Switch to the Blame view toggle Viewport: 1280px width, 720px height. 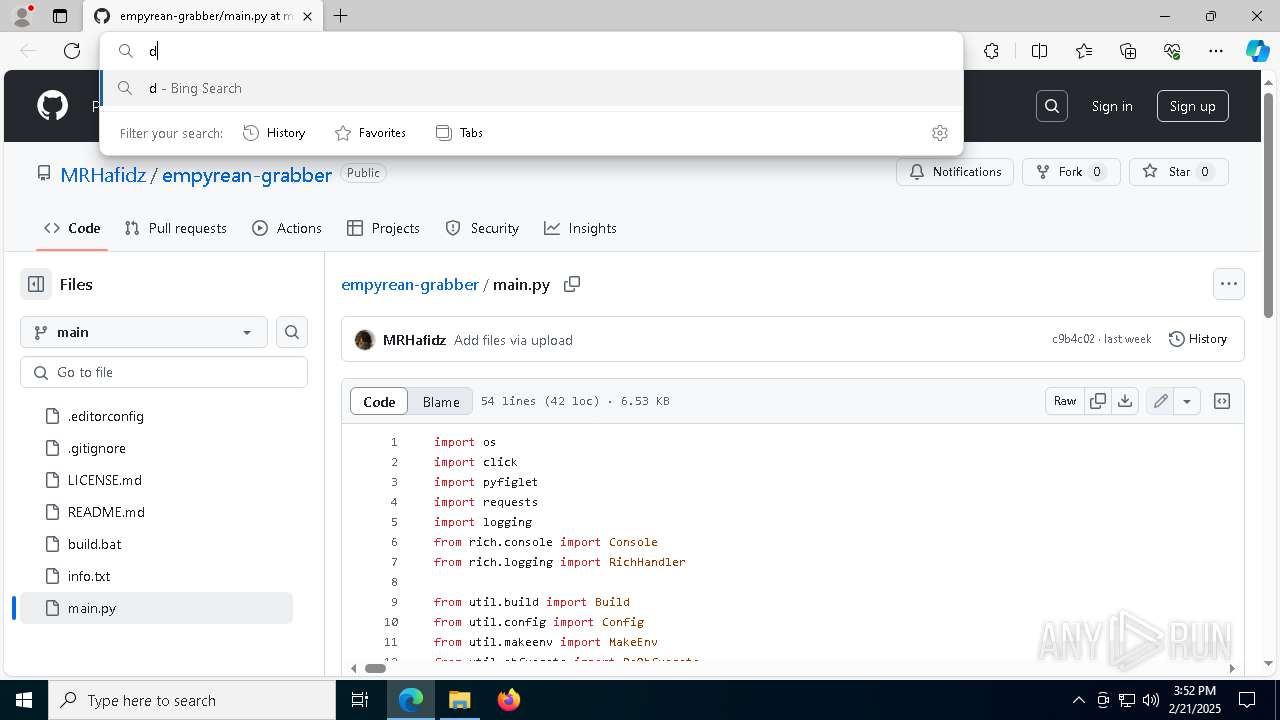441,401
